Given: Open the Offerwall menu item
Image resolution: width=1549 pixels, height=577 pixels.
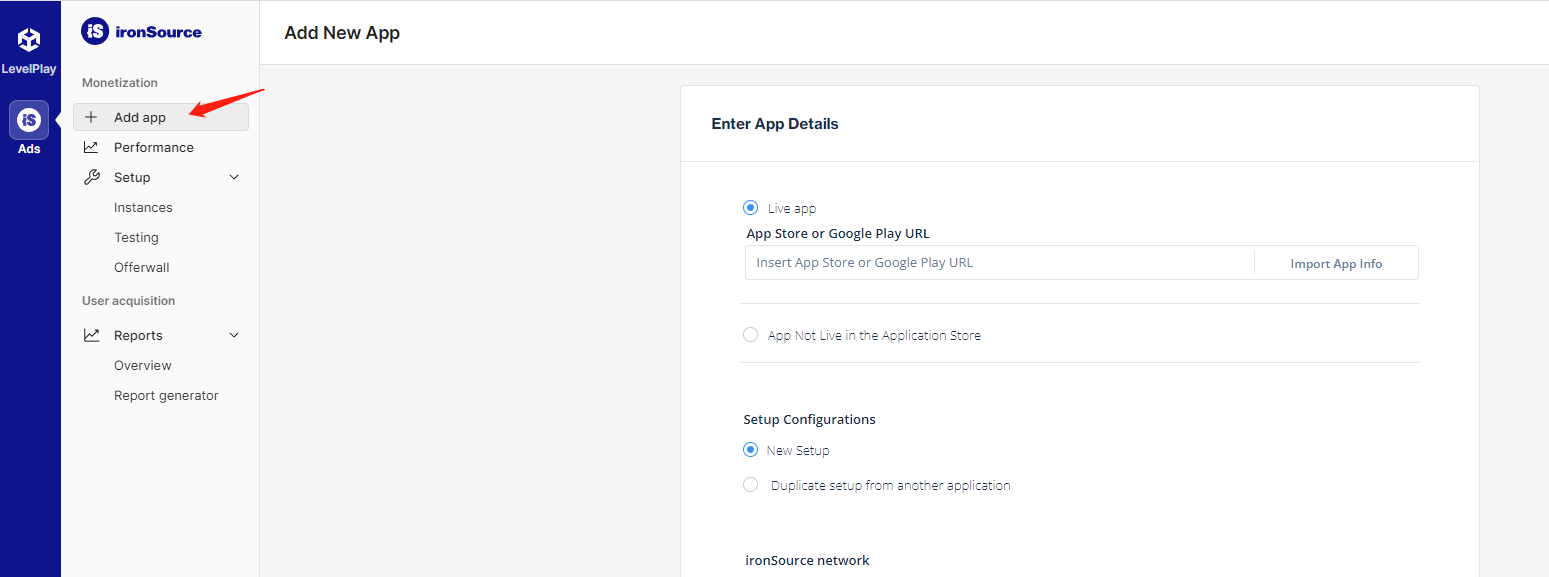Looking at the screenshot, I should 141,267.
